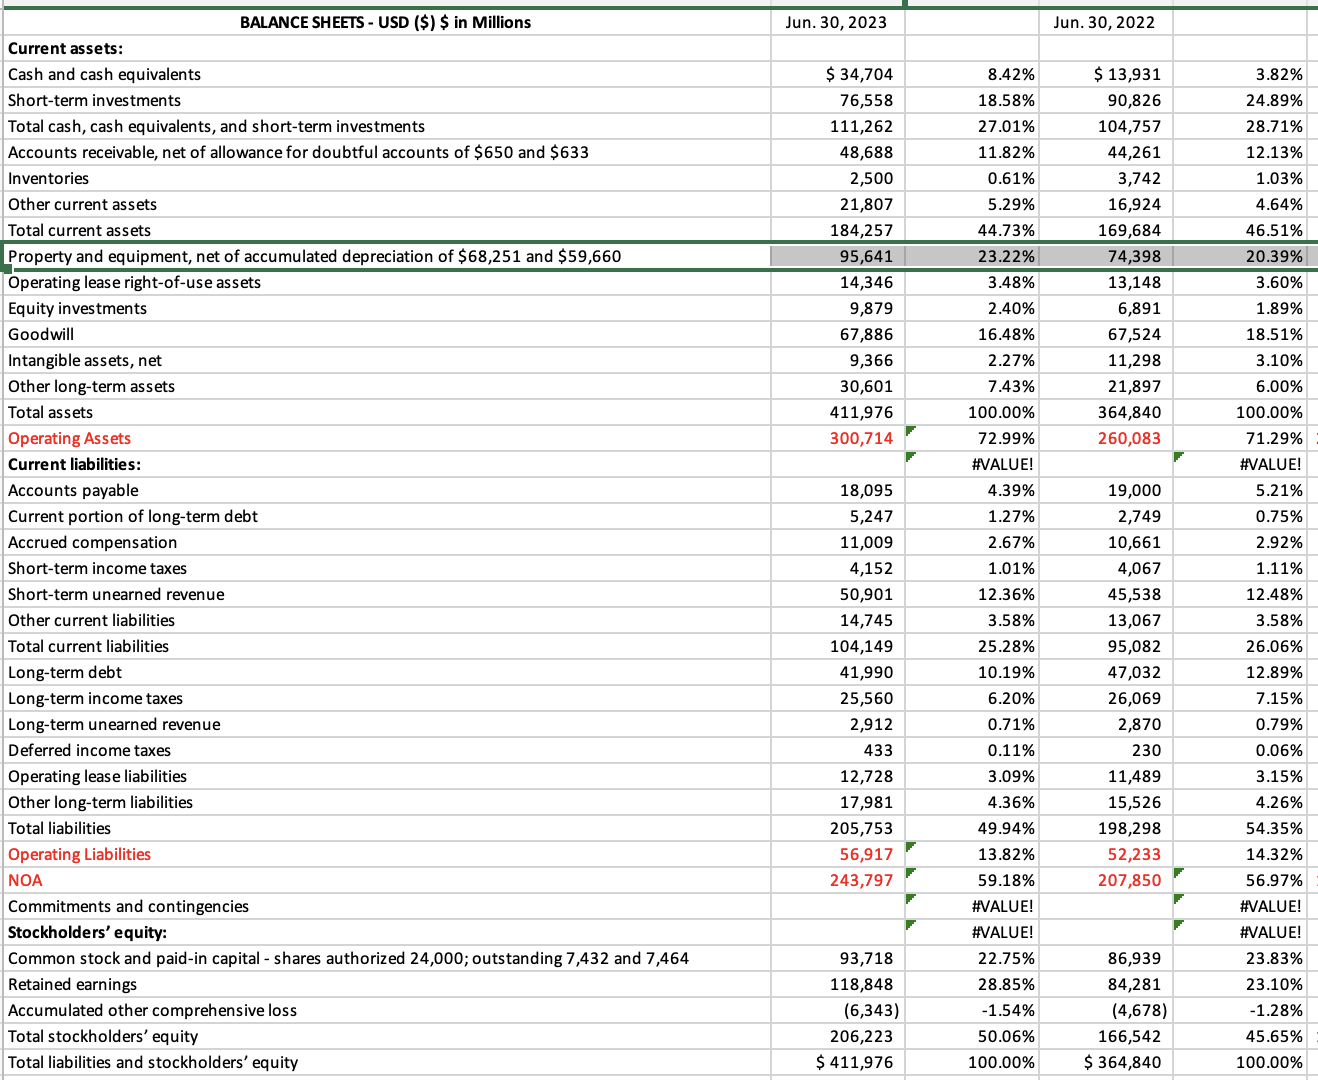The width and height of the screenshot is (1318, 1080).
Task: Click the green error flag on Operating Assets 72.99% cell
Action: click(910, 433)
